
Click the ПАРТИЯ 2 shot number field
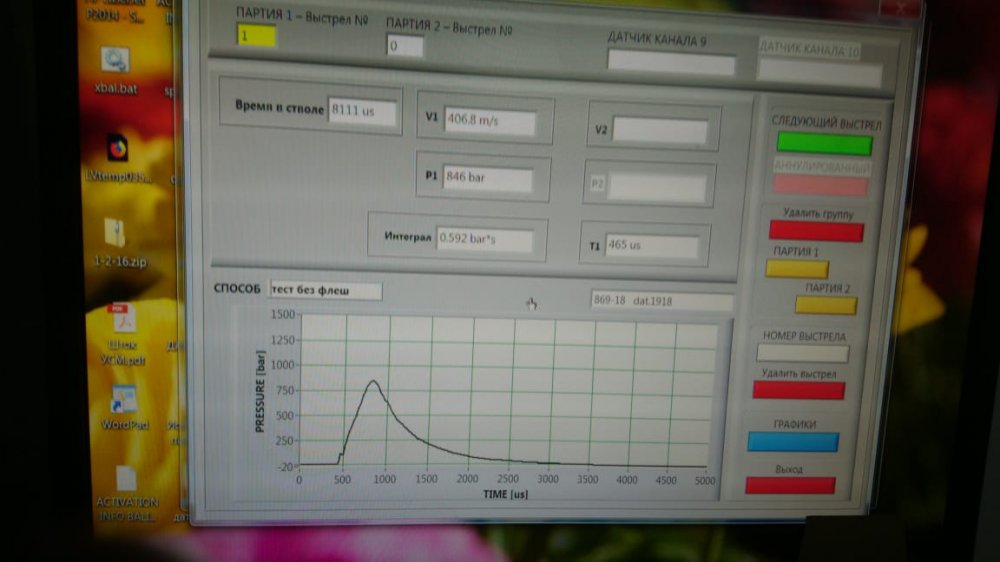(x=405, y=46)
